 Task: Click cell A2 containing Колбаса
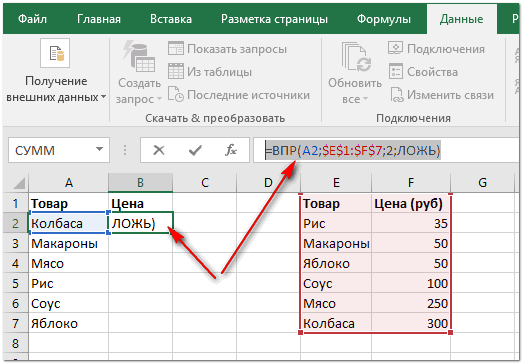click(68, 223)
